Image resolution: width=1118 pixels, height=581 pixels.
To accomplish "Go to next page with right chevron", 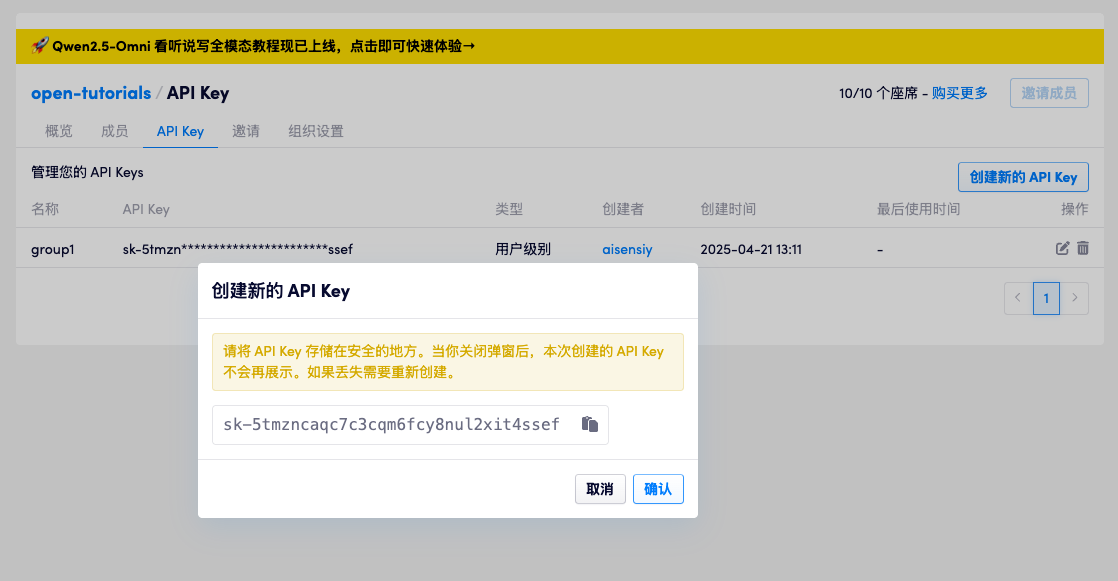I will coord(1075,298).
